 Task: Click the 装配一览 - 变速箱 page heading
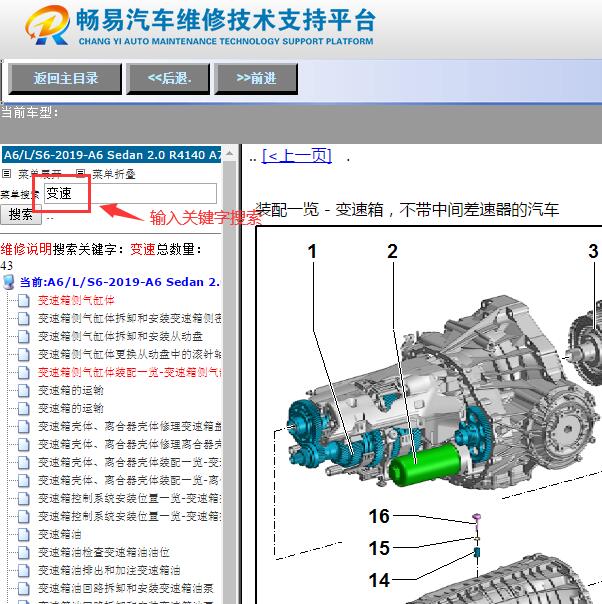(x=407, y=210)
